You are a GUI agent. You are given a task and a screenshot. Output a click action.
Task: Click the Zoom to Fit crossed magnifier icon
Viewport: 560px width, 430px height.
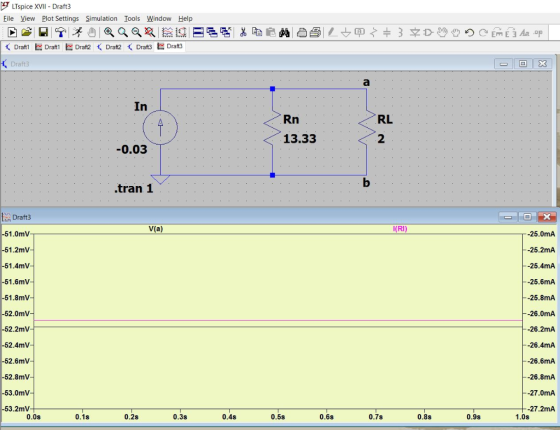pos(150,32)
